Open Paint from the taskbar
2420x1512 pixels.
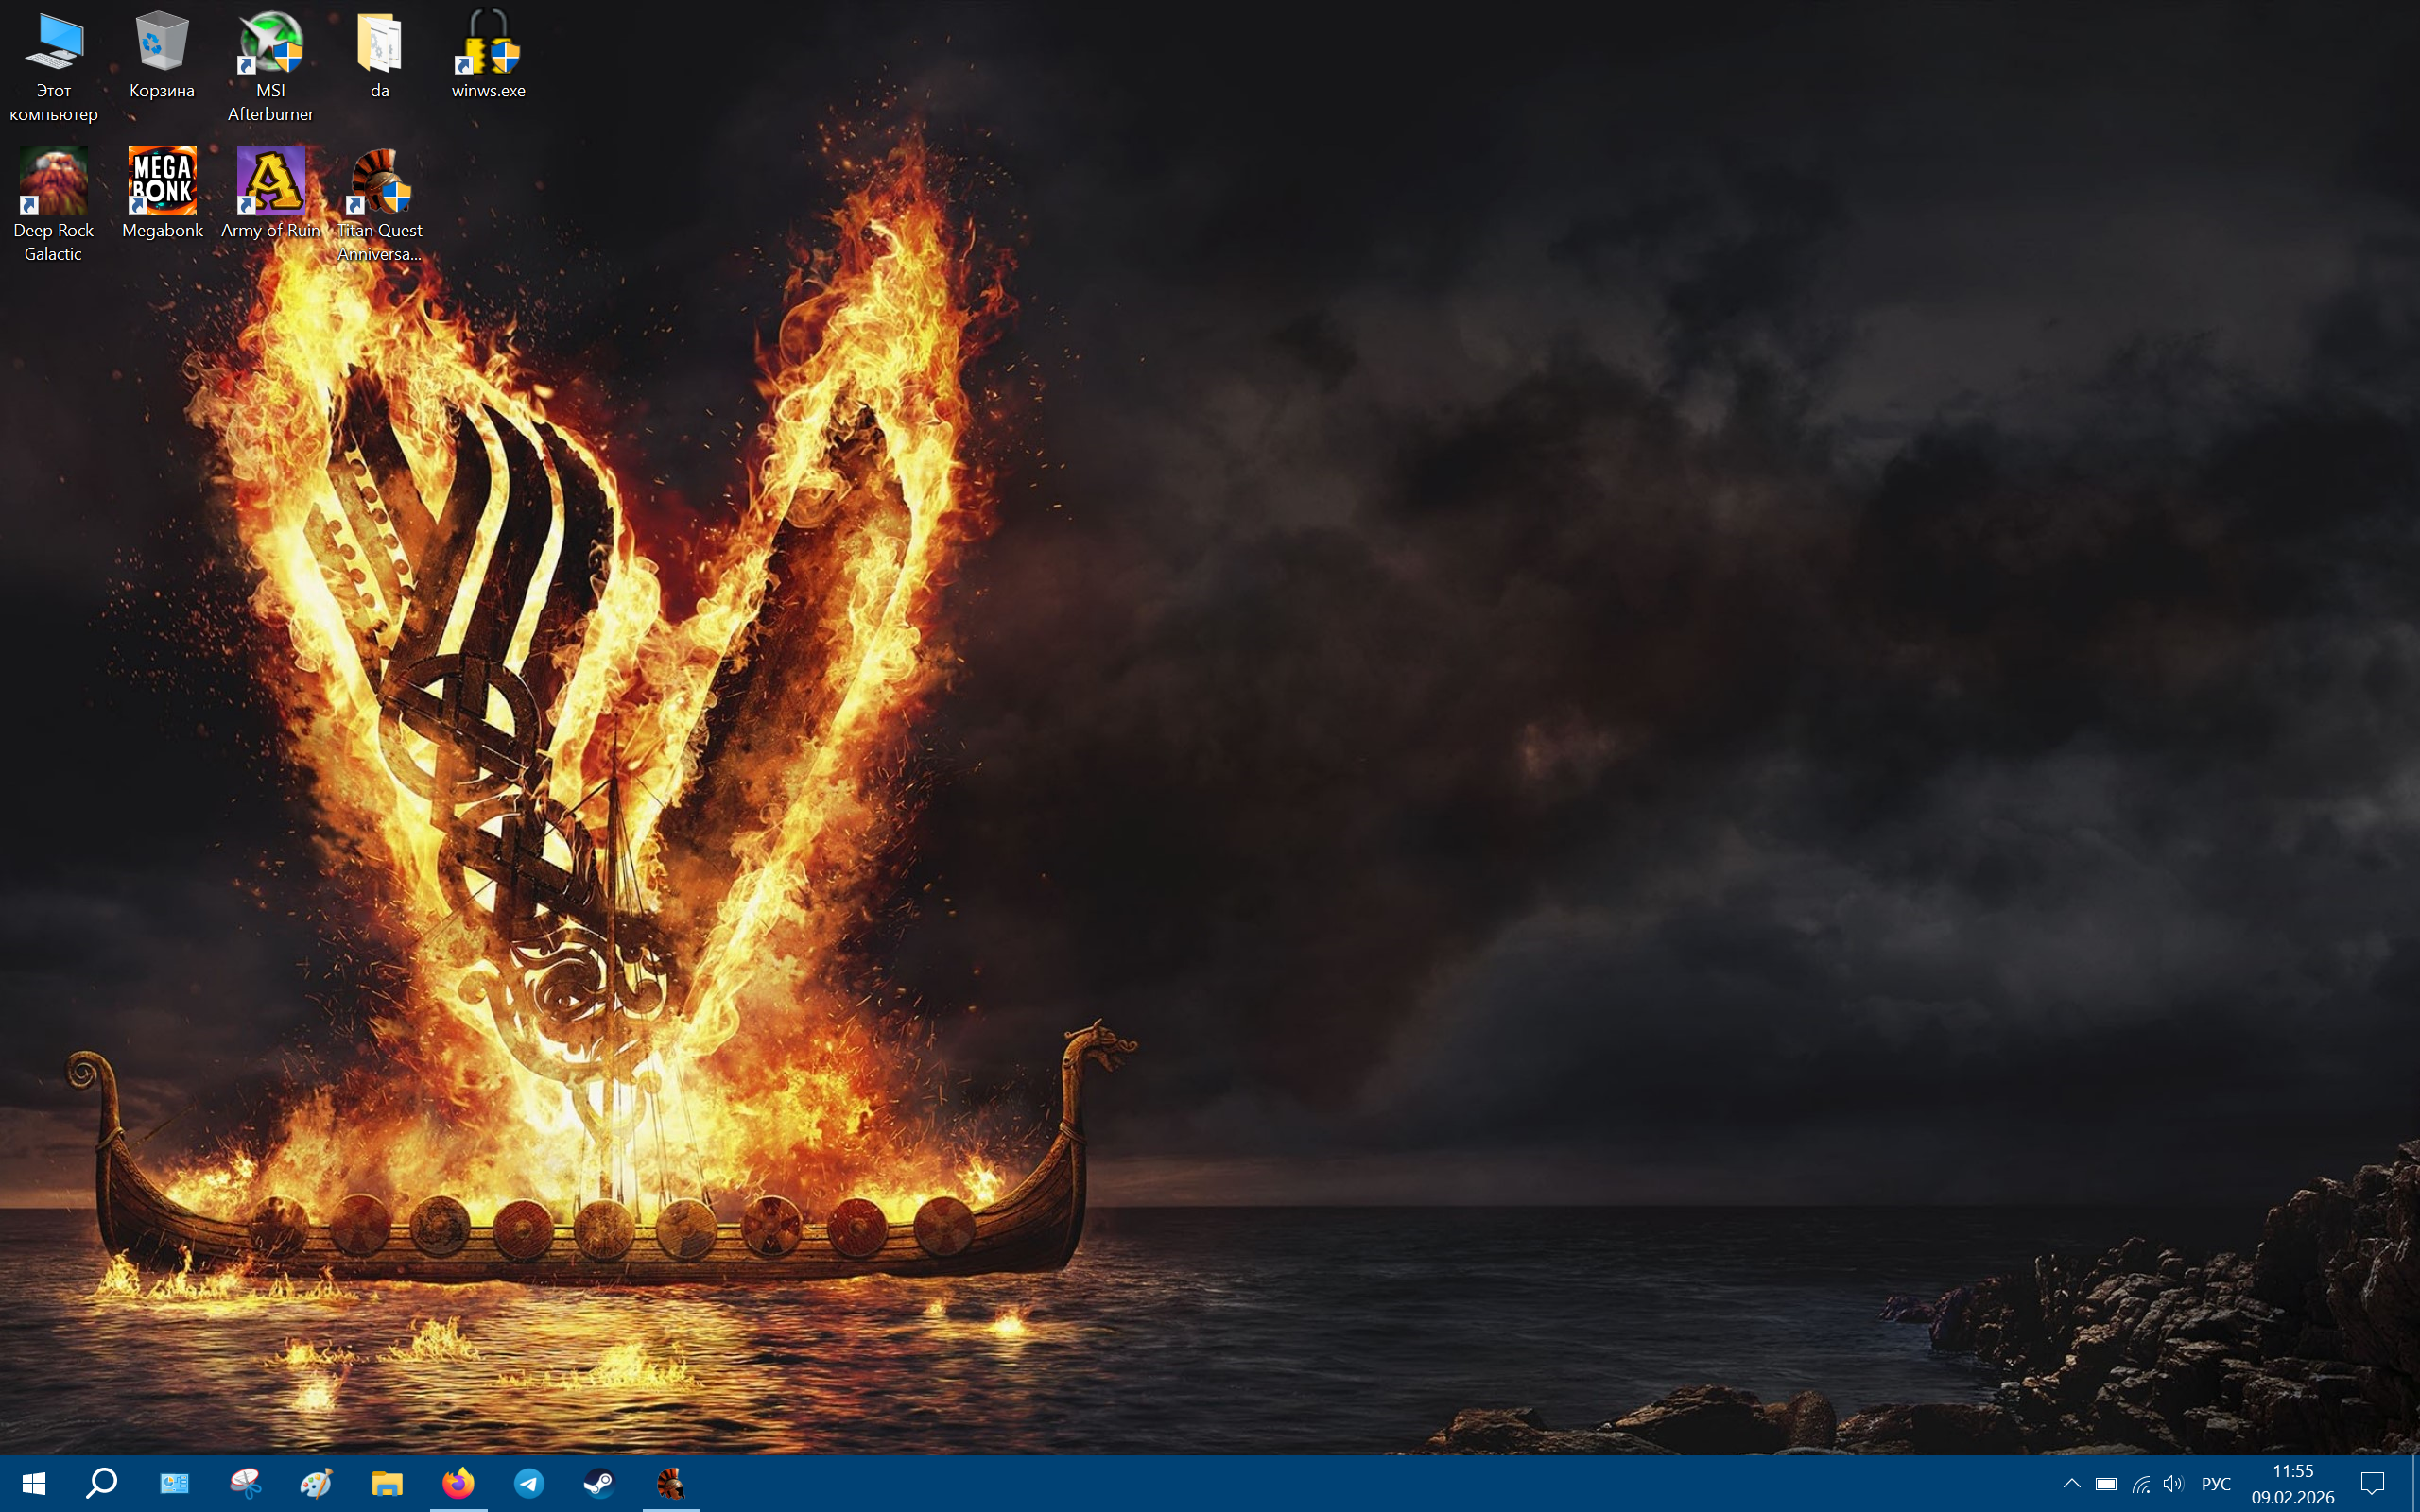[x=316, y=1483]
